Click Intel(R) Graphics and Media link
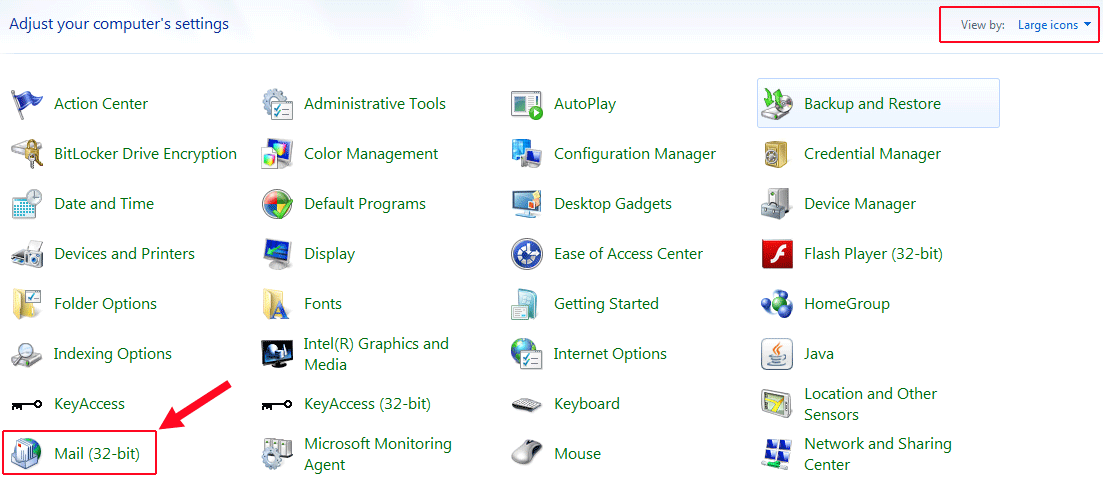Viewport: 1103px width, 478px height. click(x=376, y=354)
